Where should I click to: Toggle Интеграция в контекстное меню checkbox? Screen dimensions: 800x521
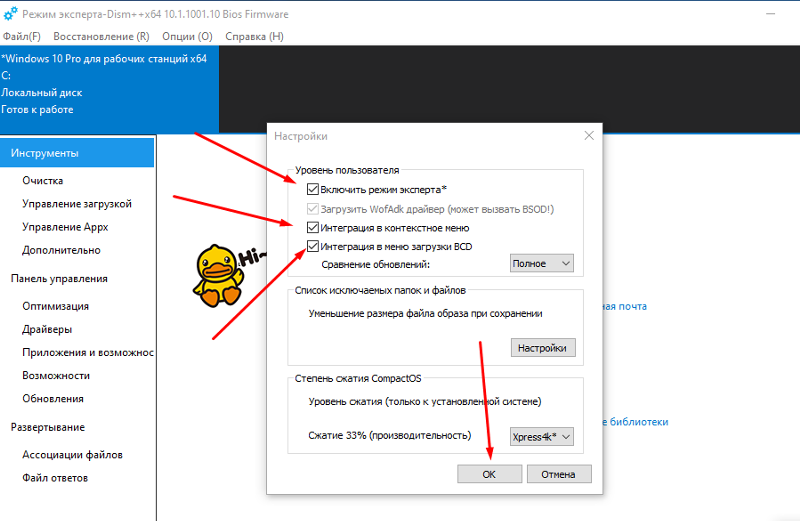coord(313,228)
